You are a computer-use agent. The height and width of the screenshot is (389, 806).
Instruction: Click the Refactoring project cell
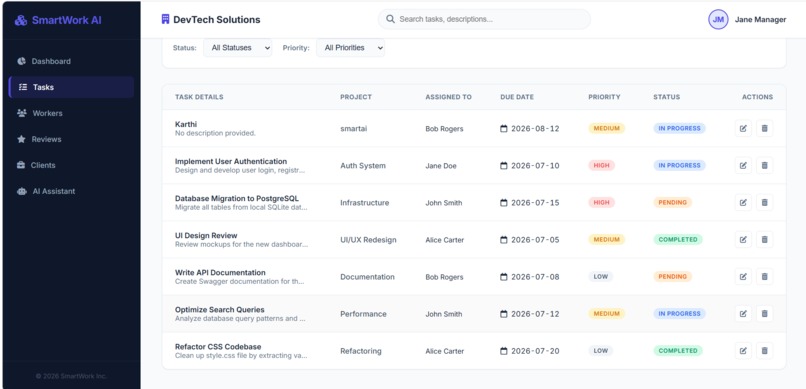pyautogui.click(x=360, y=351)
